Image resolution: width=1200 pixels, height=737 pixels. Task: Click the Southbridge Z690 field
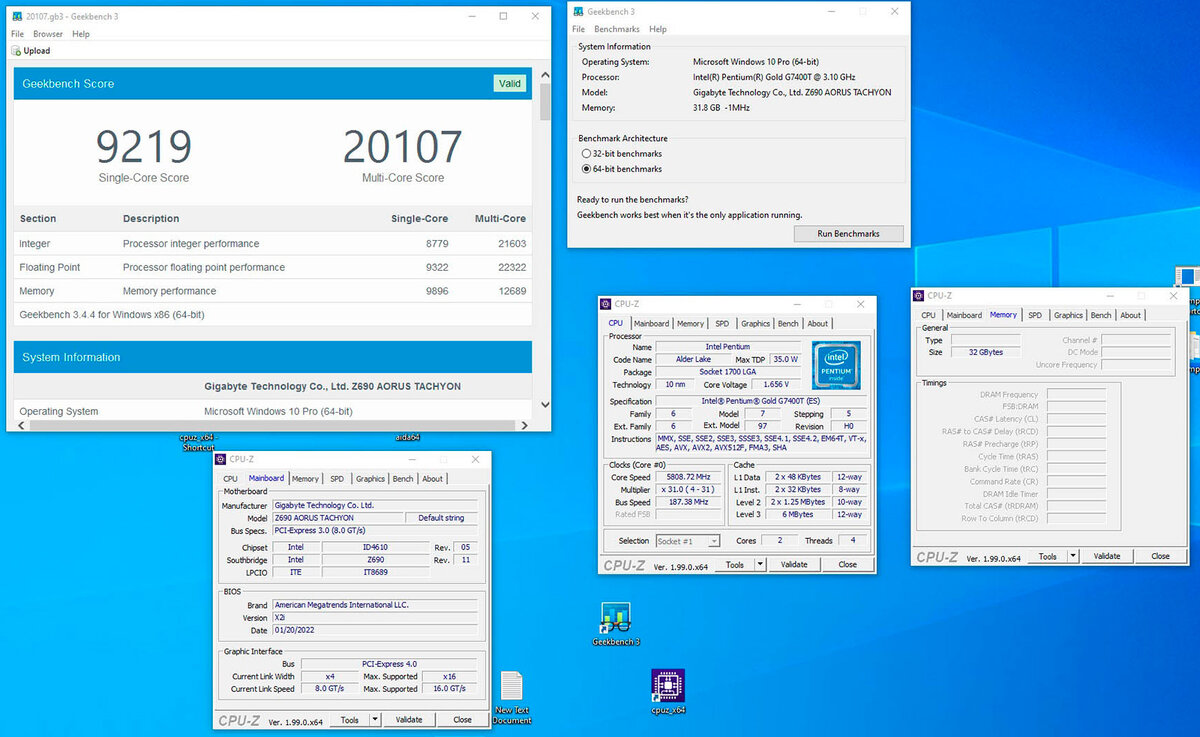(x=375, y=560)
